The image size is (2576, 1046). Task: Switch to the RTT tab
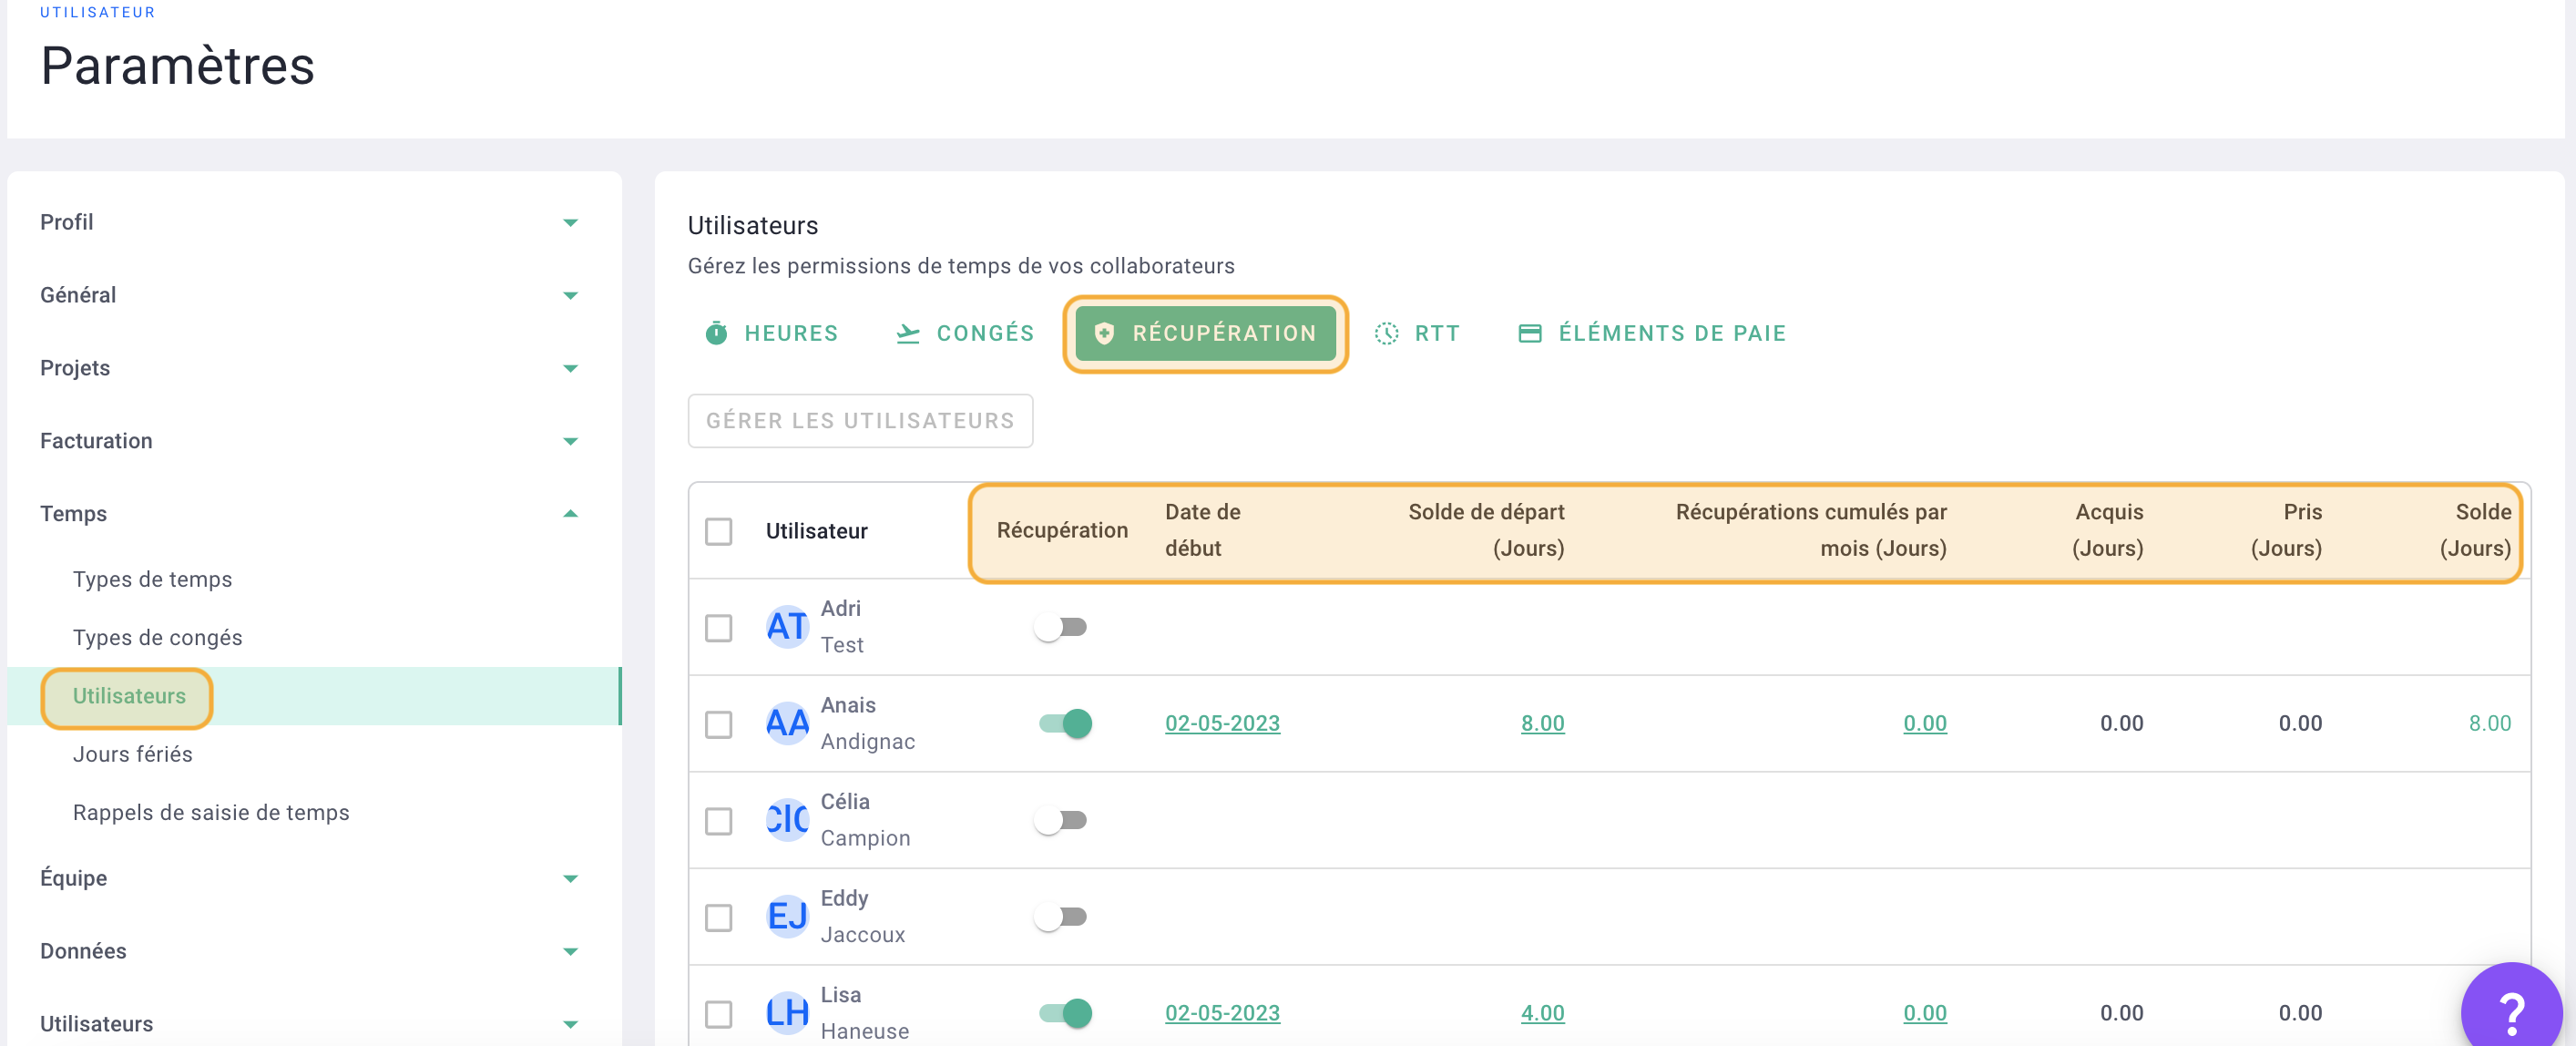[x=1417, y=333]
